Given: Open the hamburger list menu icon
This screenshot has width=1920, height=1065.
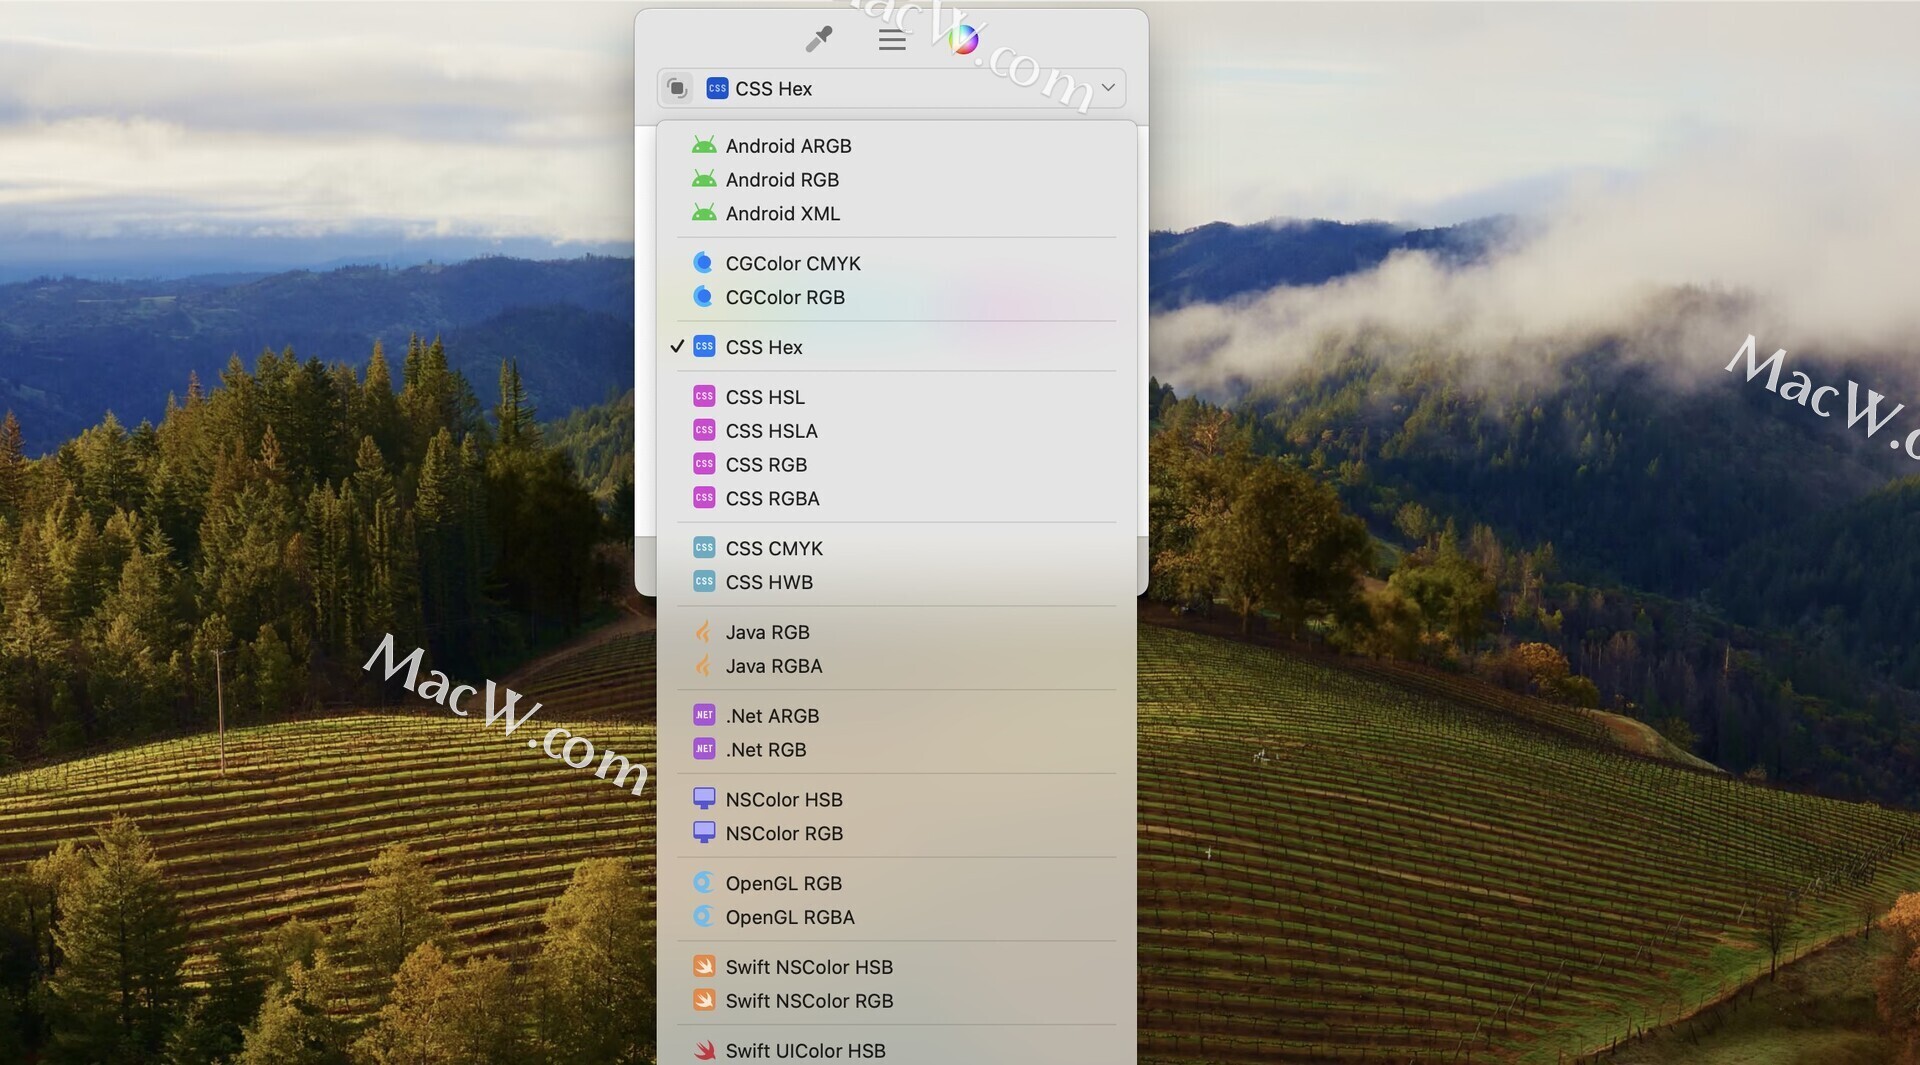Looking at the screenshot, I should click(x=892, y=40).
